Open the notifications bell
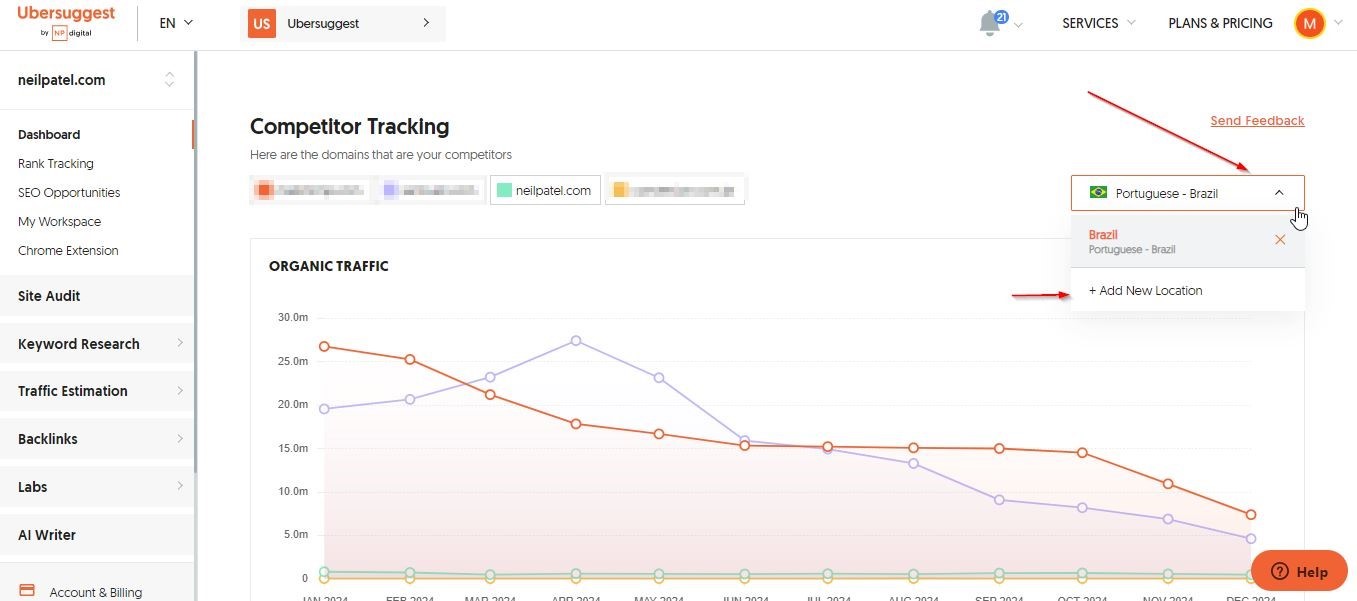The image size is (1357, 601). click(x=989, y=23)
